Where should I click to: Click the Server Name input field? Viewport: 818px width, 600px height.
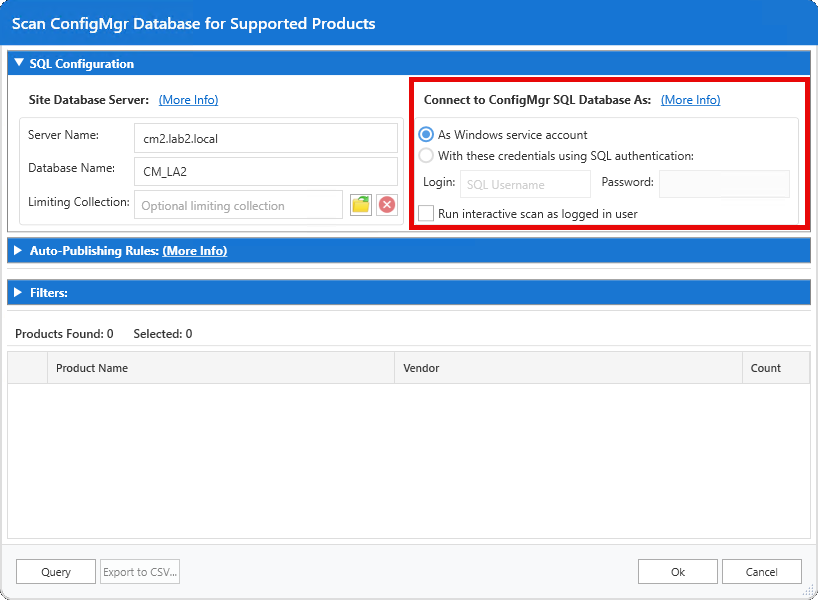point(265,137)
